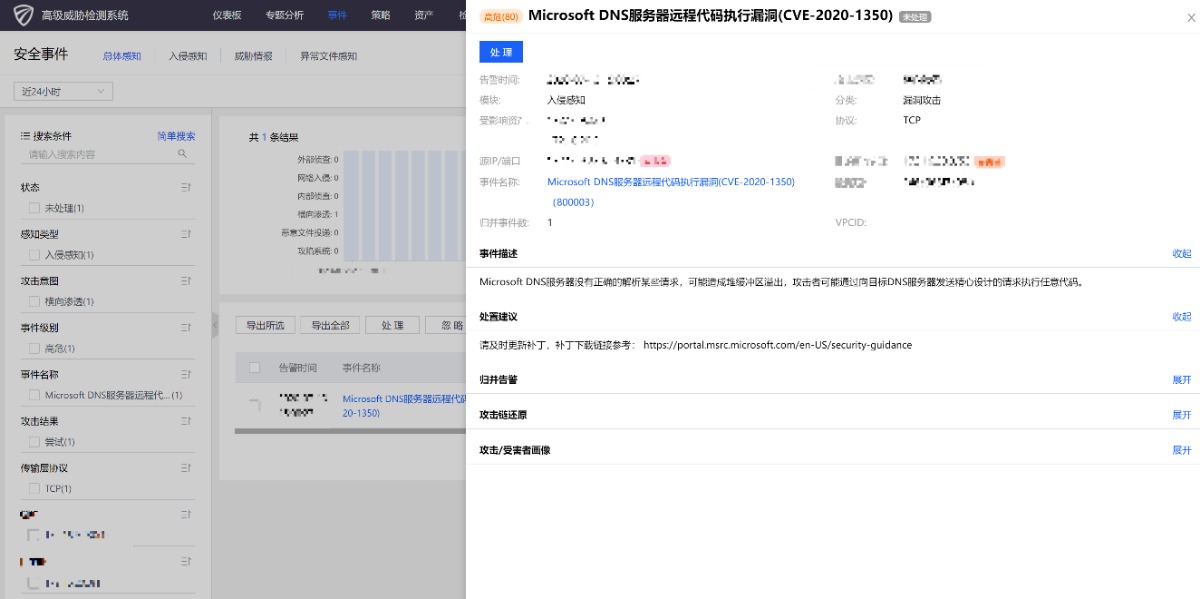Click the sort icon of the 状态 filter
Screen dimensions: 1200x599
tap(186, 187)
